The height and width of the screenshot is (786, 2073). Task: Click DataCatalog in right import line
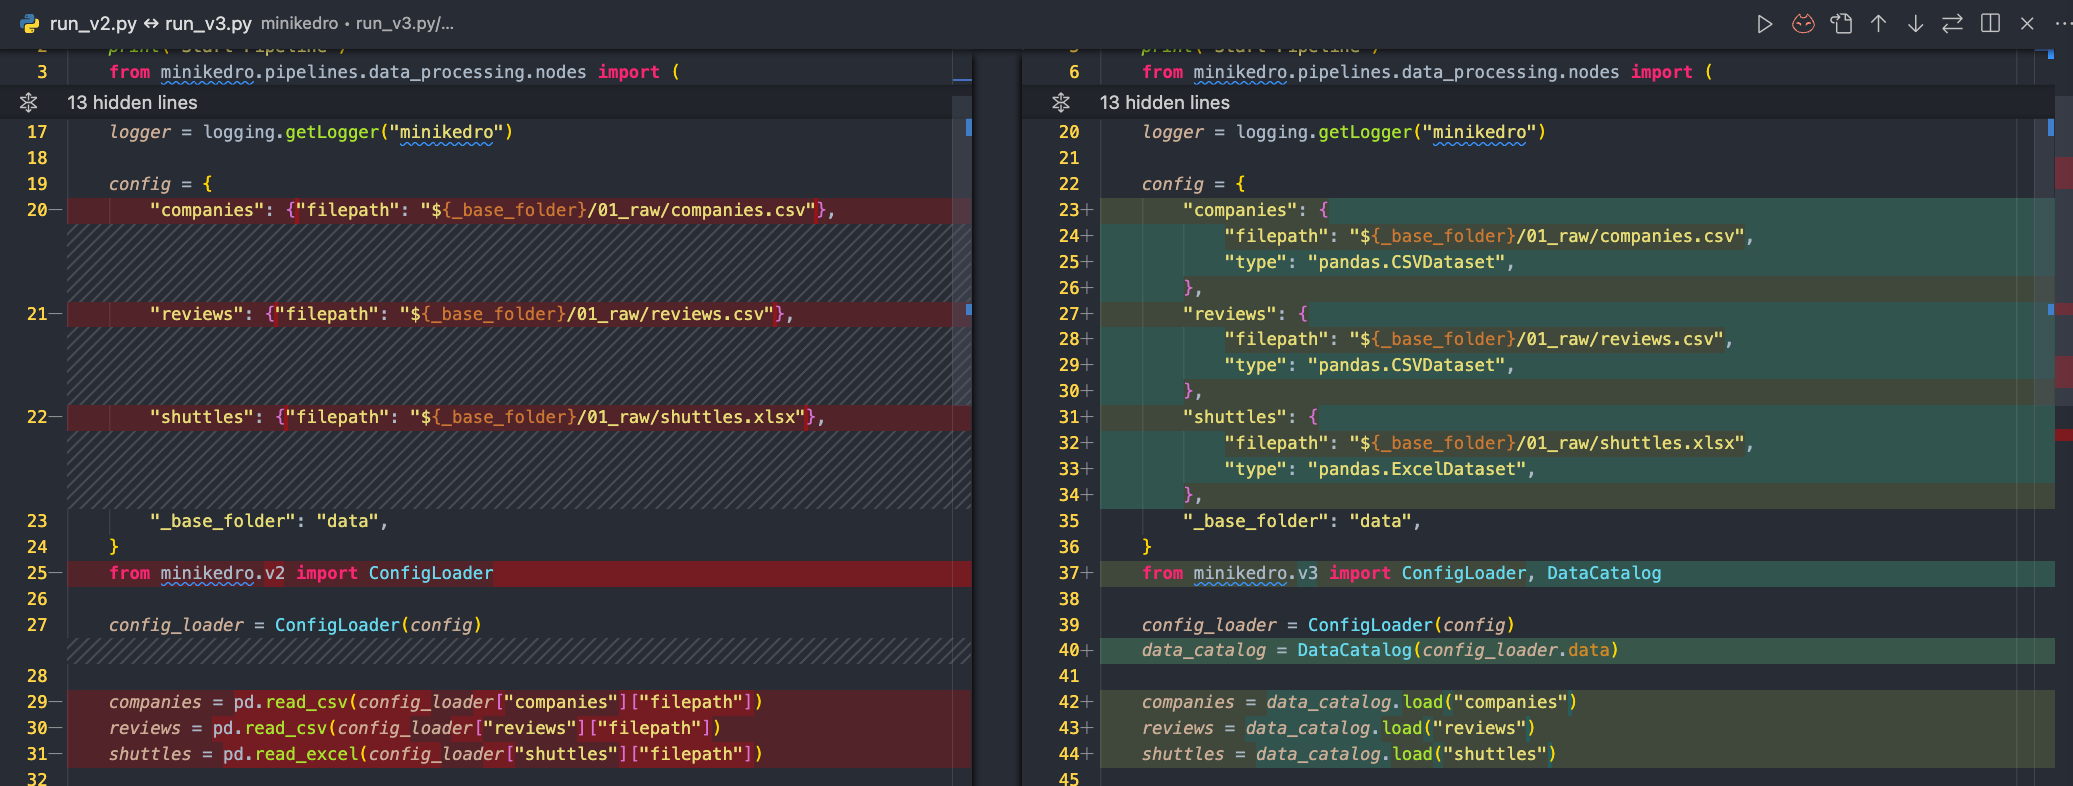[1604, 573]
